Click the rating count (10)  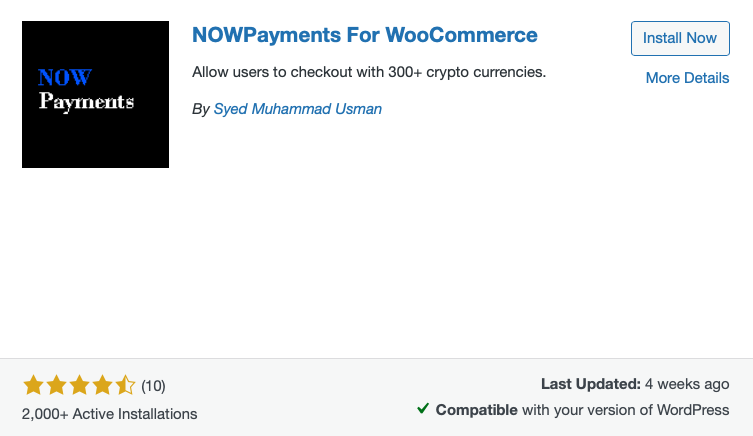153,385
